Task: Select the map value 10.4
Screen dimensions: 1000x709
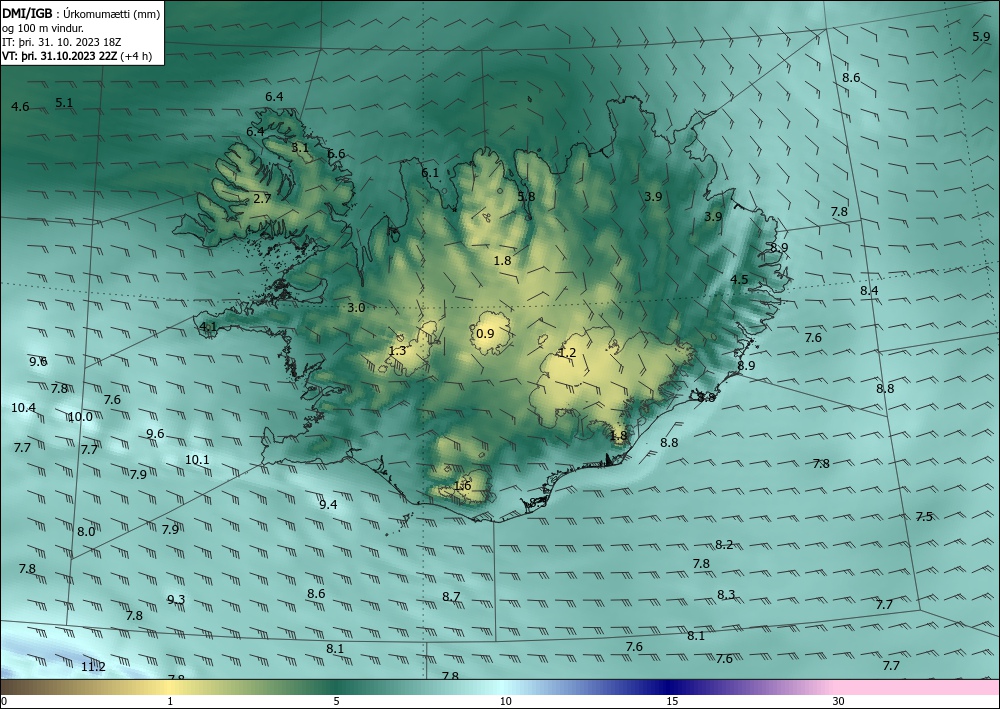Action: pyautogui.click(x=24, y=407)
